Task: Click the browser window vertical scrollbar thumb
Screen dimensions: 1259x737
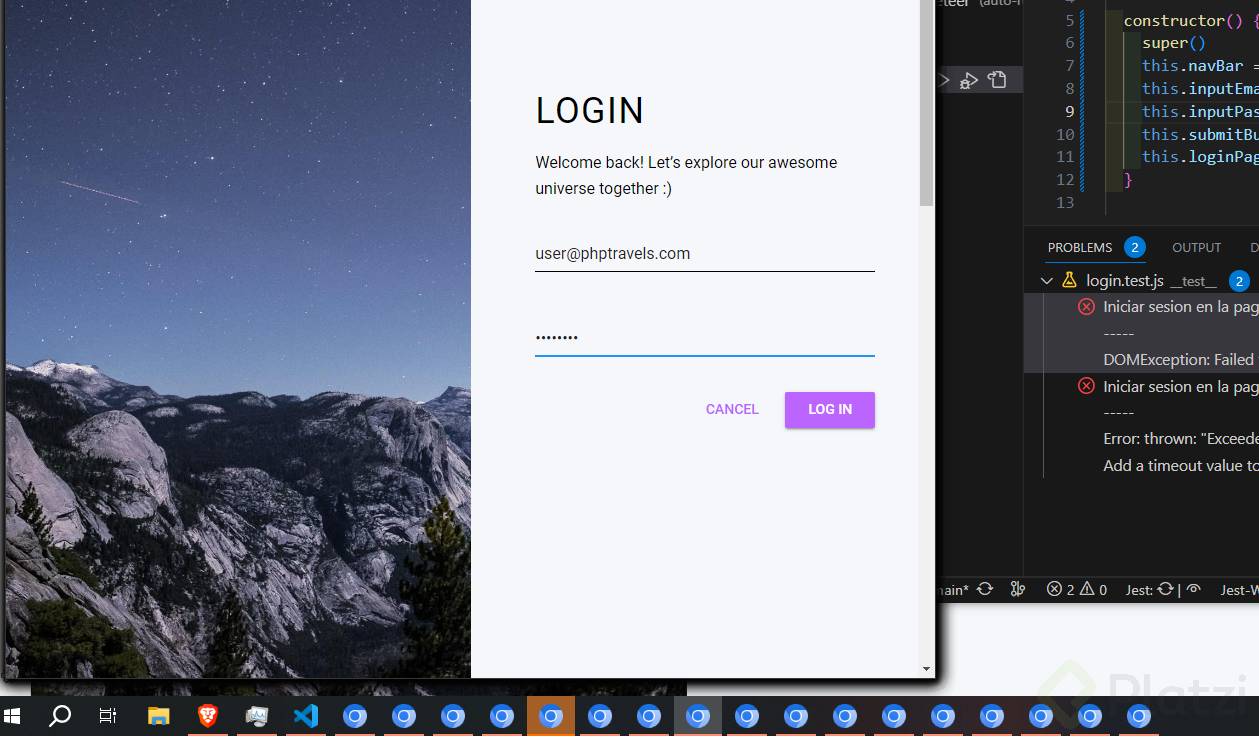Action: [927, 103]
